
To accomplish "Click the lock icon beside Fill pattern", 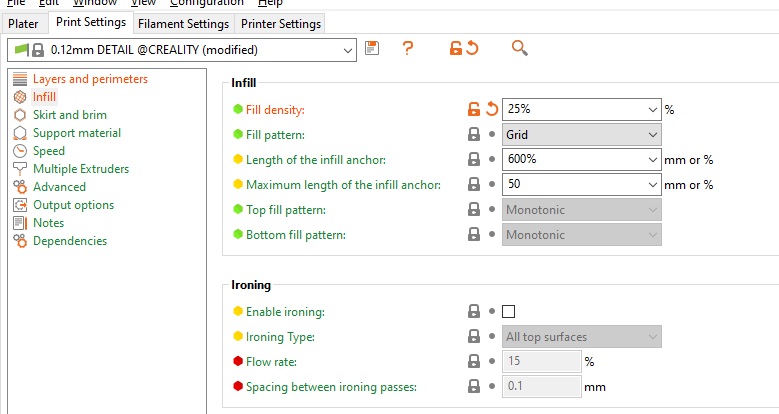I will point(474,134).
